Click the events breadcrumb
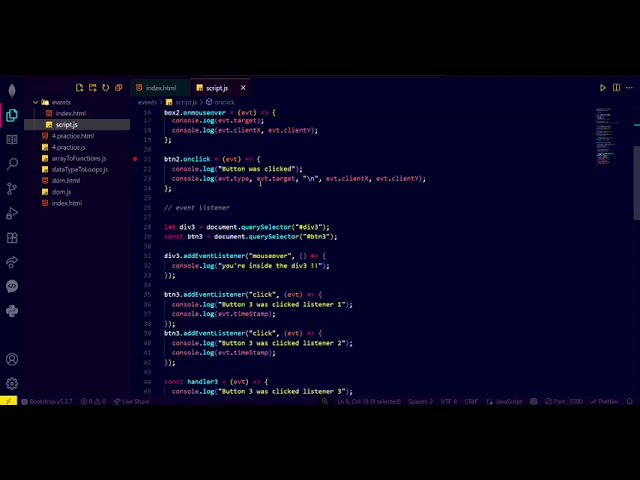 [147, 102]
